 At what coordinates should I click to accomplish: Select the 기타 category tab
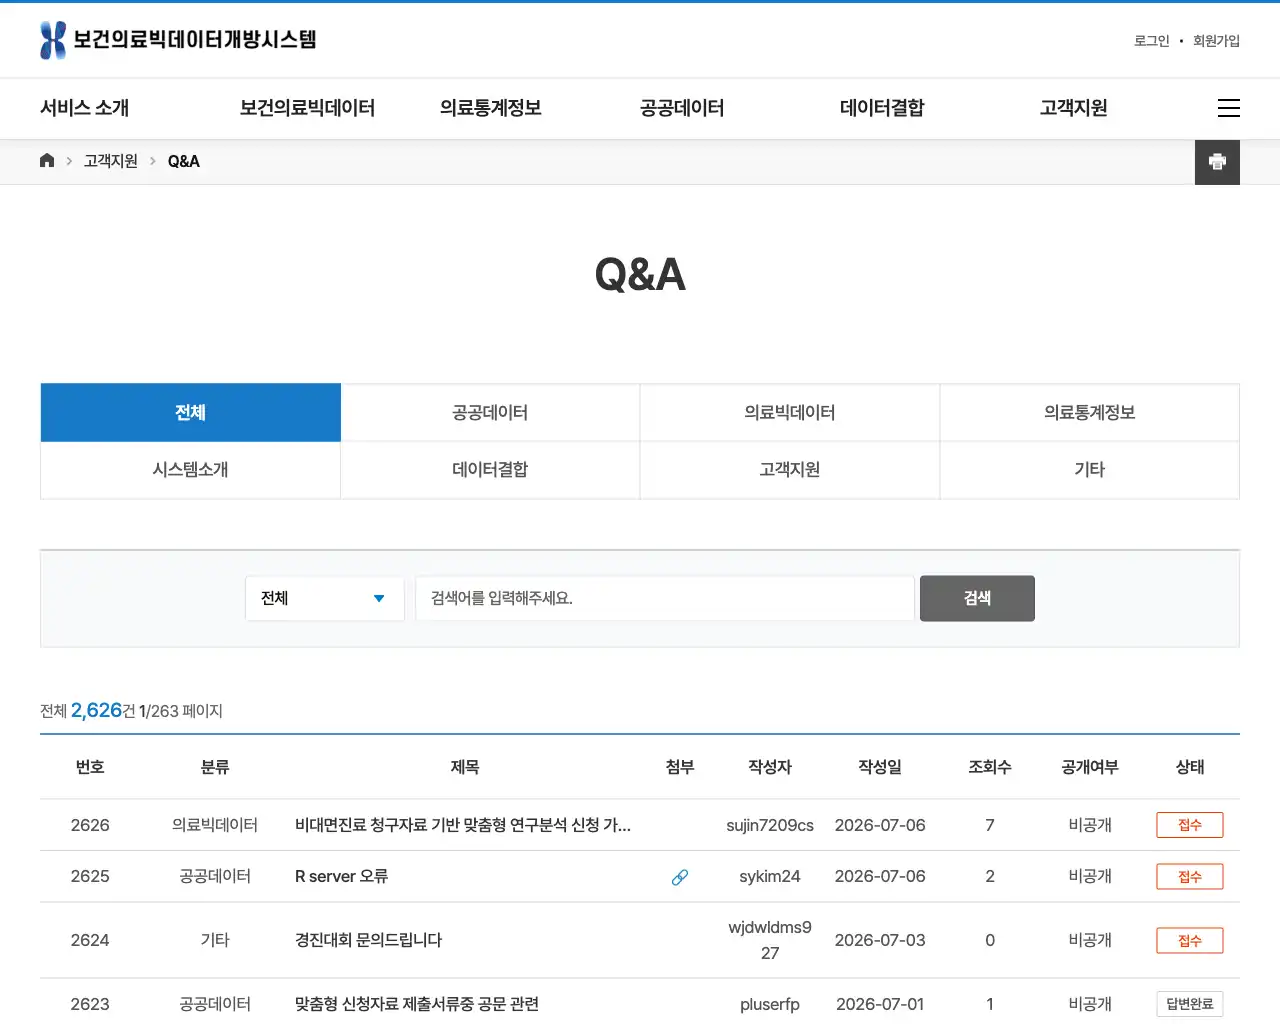tap(1090, 470)
